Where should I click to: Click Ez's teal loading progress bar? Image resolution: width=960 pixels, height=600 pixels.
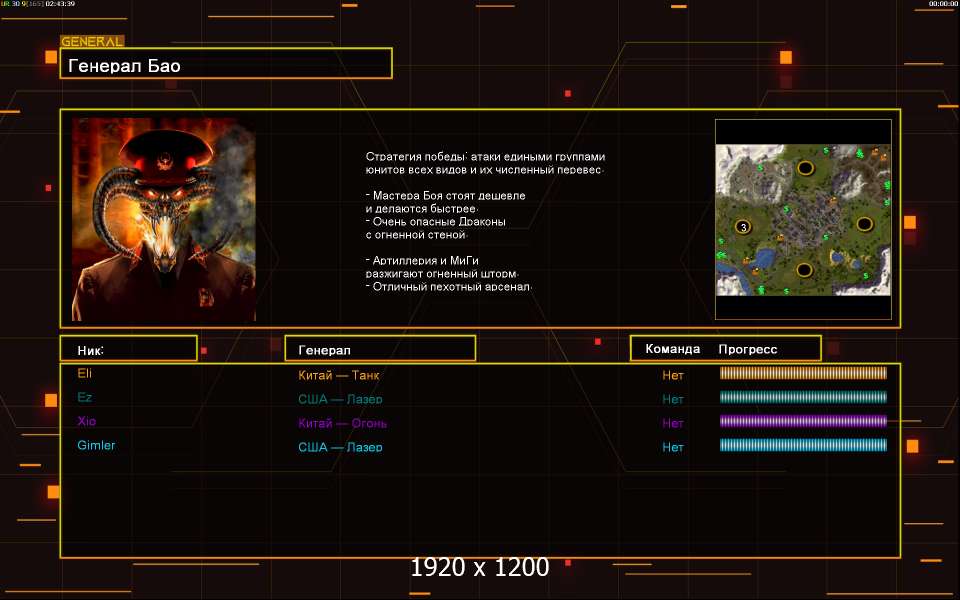pyautogui.click(x=803, y=397)
